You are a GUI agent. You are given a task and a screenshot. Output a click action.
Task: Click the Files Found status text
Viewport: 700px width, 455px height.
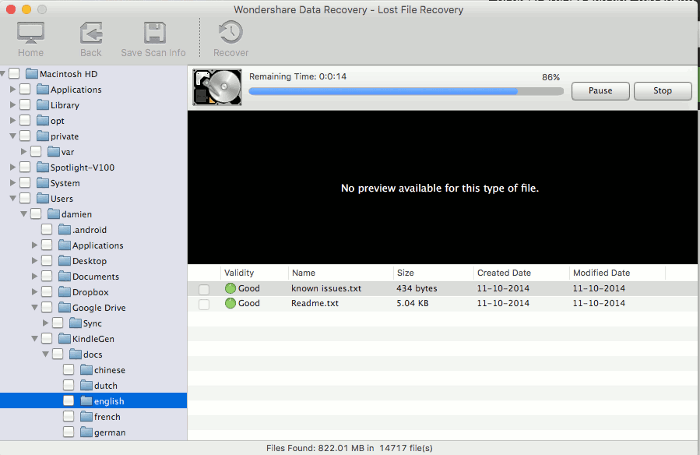click(x=349, y=448)
